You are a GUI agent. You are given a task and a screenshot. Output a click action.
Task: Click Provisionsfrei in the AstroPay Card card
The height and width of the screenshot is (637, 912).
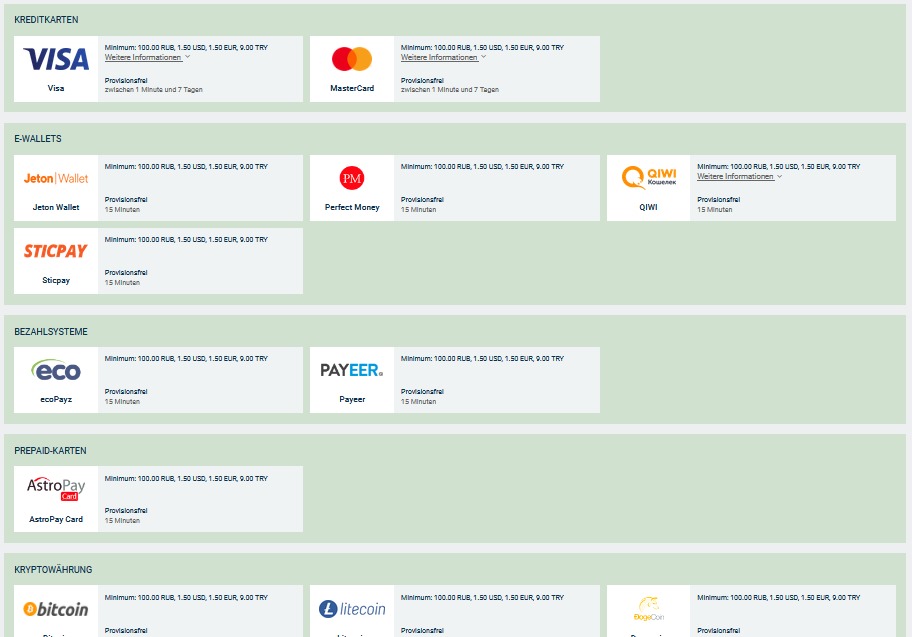pyautogui.click(x=126, y=510)
